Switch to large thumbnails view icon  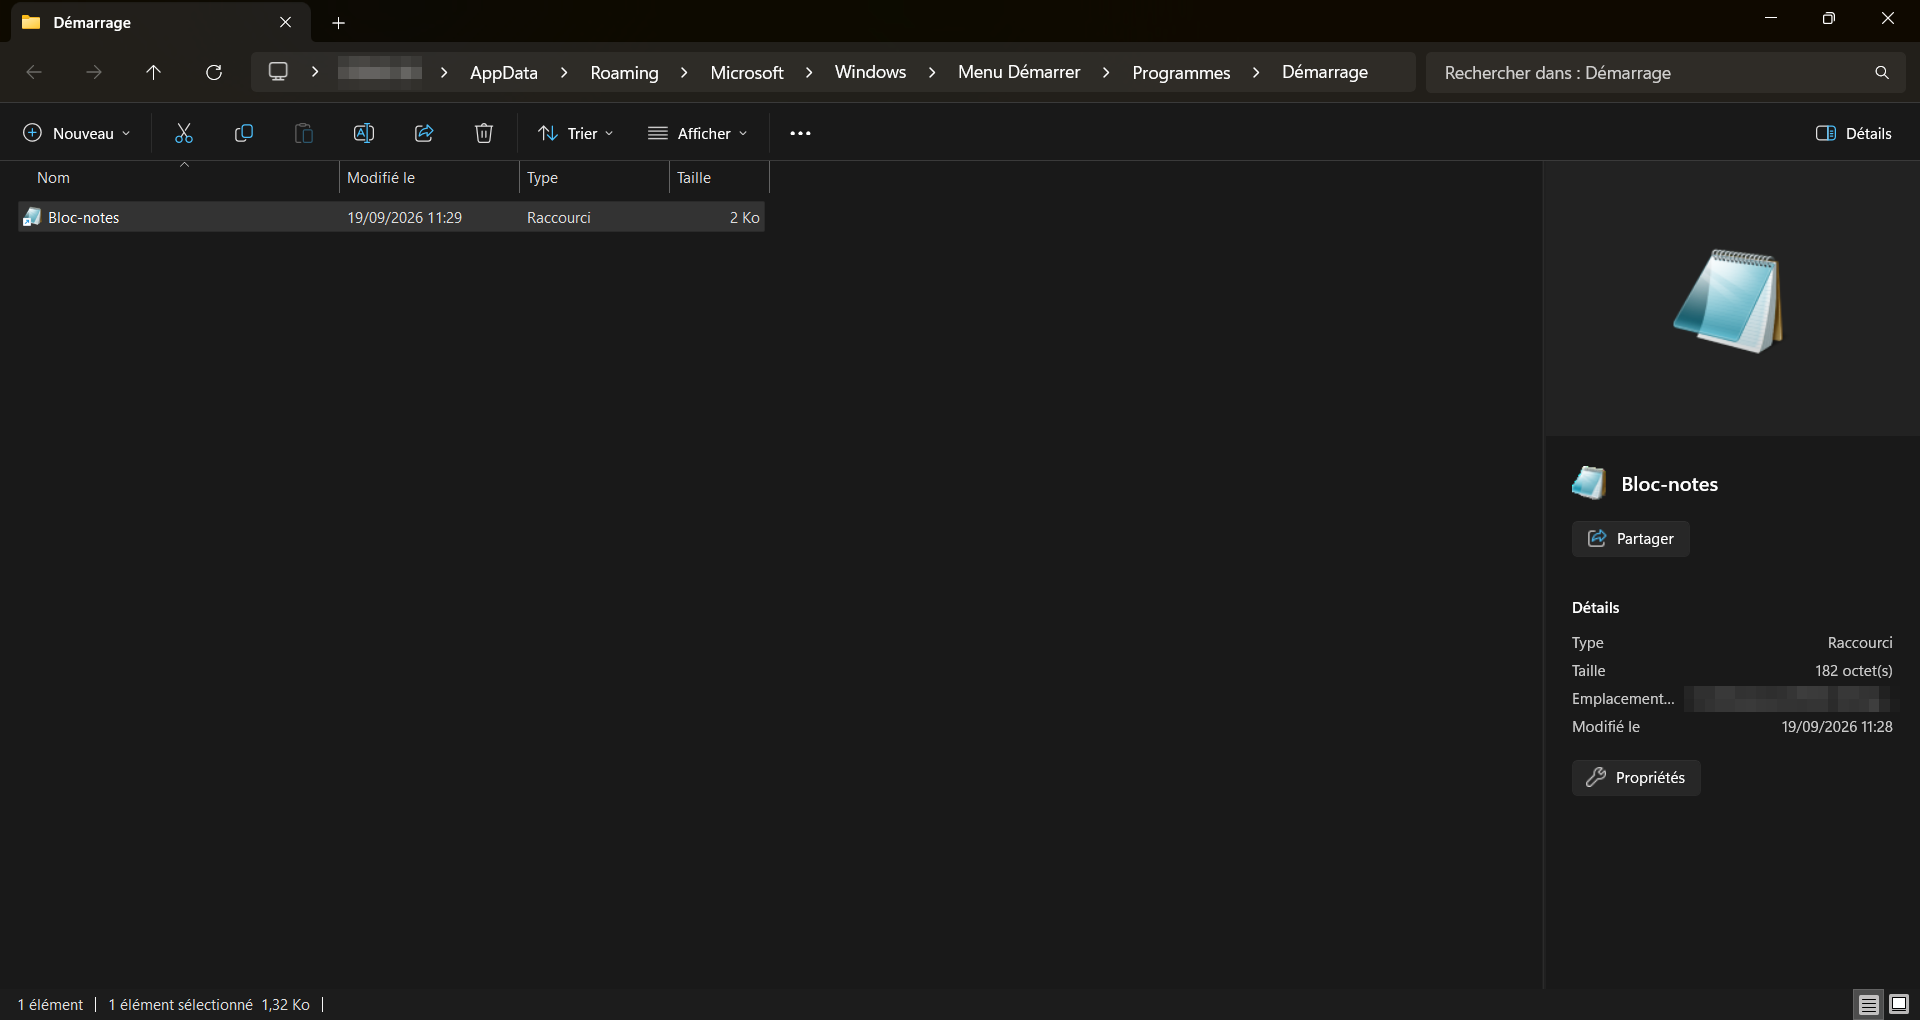pyautogui.click(x=1899, y=1004)
